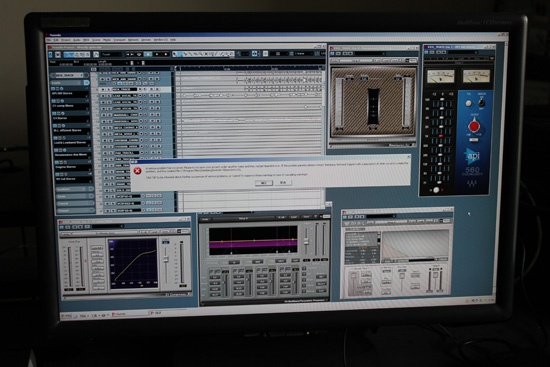This screenshot has width=550, height=367.
Task: Open the Touch automation mode dropdown
Action: 112,54
